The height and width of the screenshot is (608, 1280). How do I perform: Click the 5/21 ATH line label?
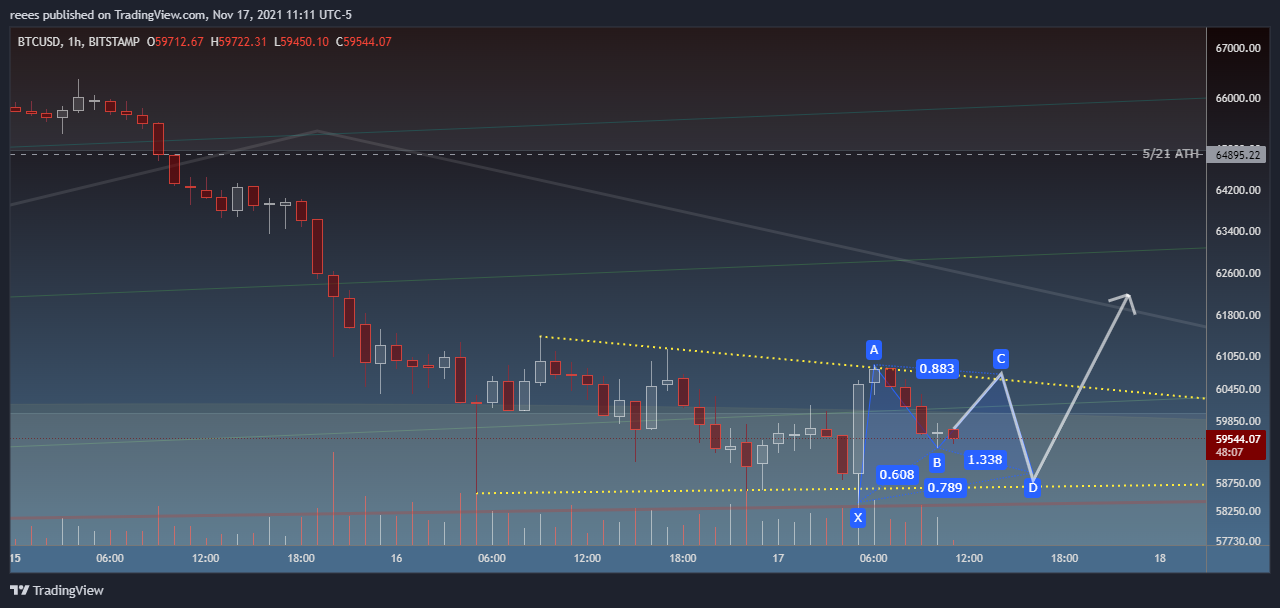[1170, 154]
